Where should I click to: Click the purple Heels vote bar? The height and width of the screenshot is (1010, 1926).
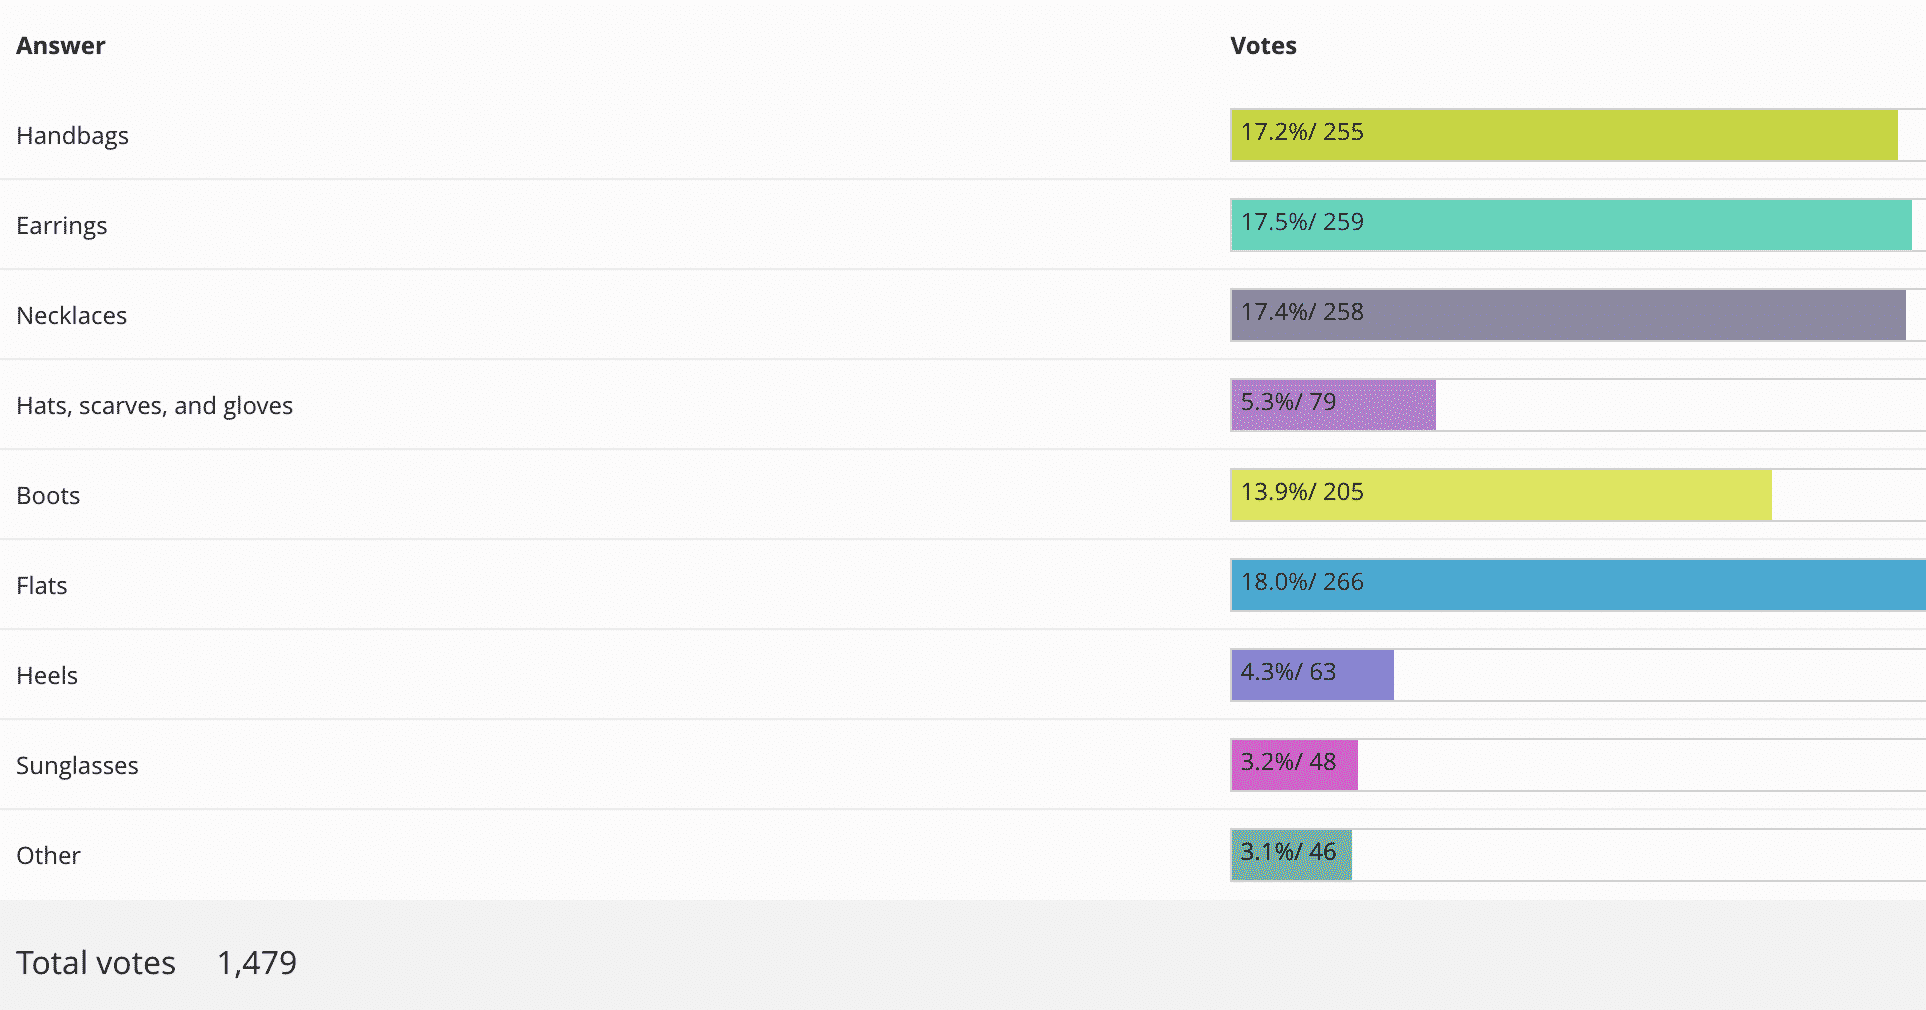1312,675
